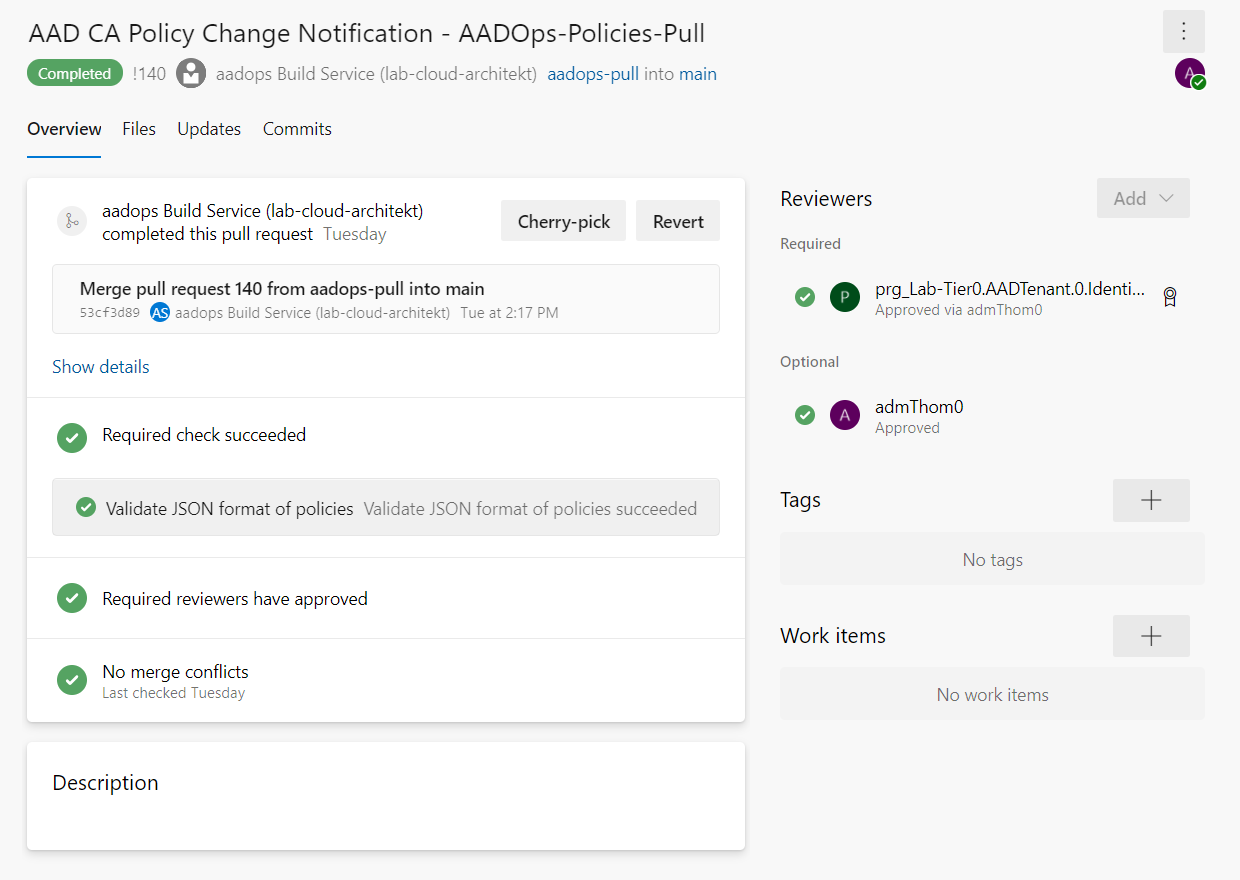Click approval check beside admThom0 reviewer
The width and height of the screenshot is (1240, 880).
[x=805, y=415]
